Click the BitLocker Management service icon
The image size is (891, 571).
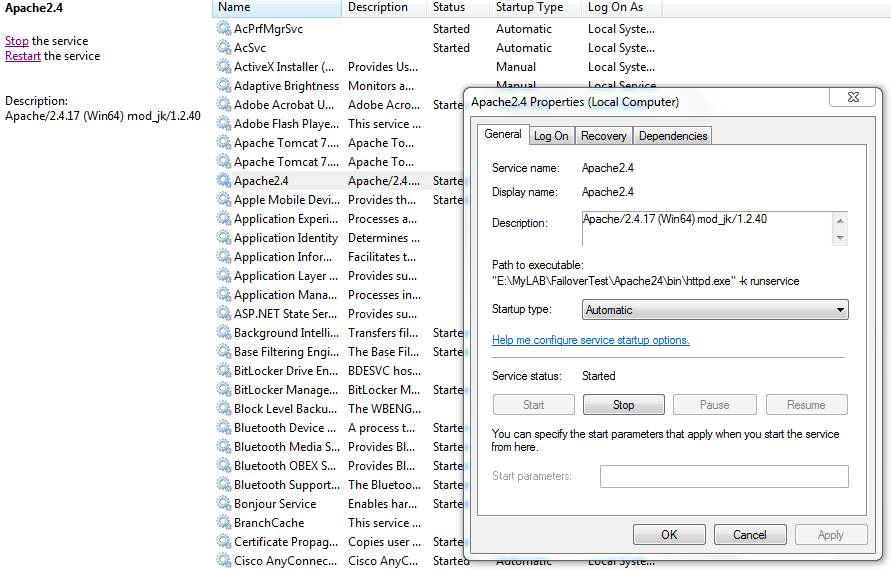(223, 389)
